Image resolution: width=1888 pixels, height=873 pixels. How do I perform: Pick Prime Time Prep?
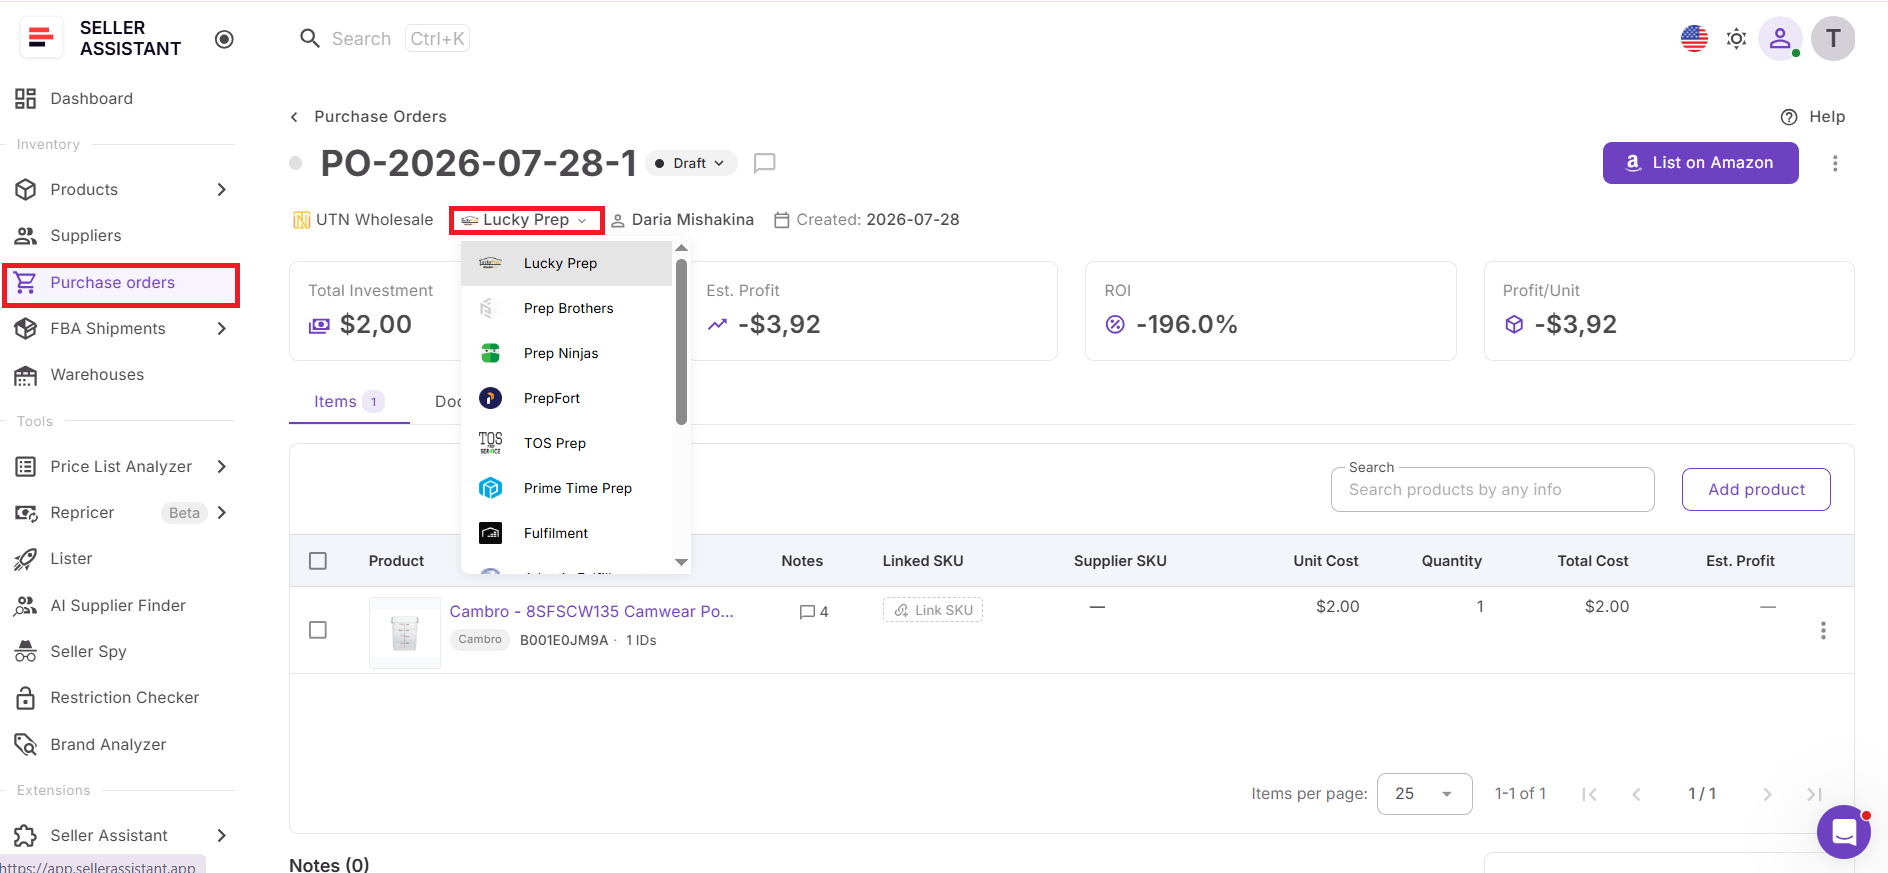(566, 488)
